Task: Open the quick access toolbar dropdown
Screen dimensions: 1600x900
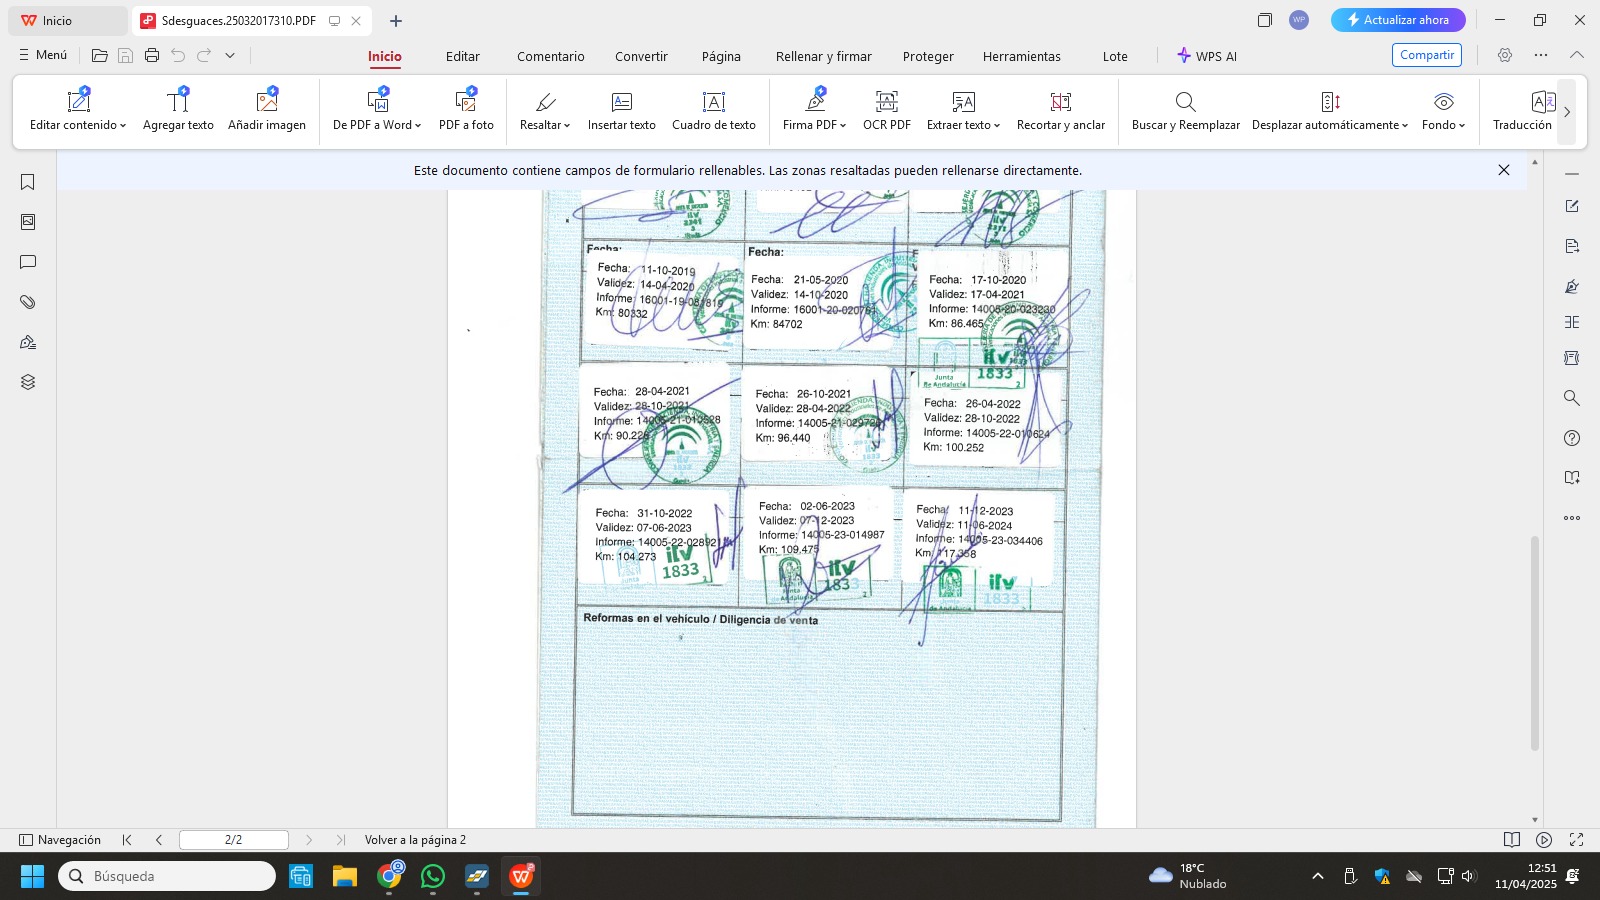Action: pyautogui.click(x=230, y=55)
